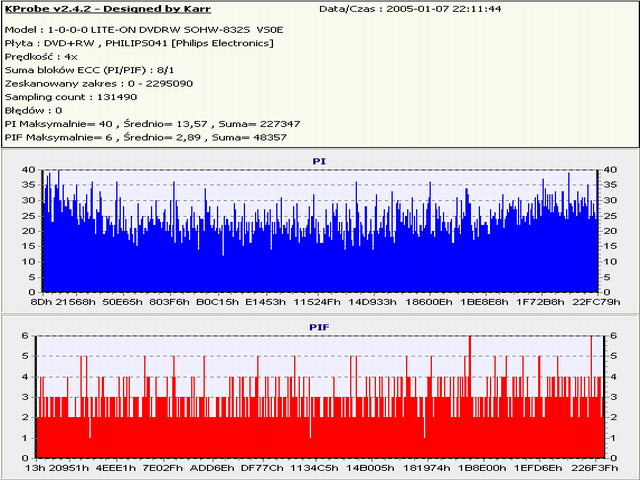Click the 'Błędów : 0' line
This screenshot has height=480, width=640.
pyautogui.click(x=33, y=111)
